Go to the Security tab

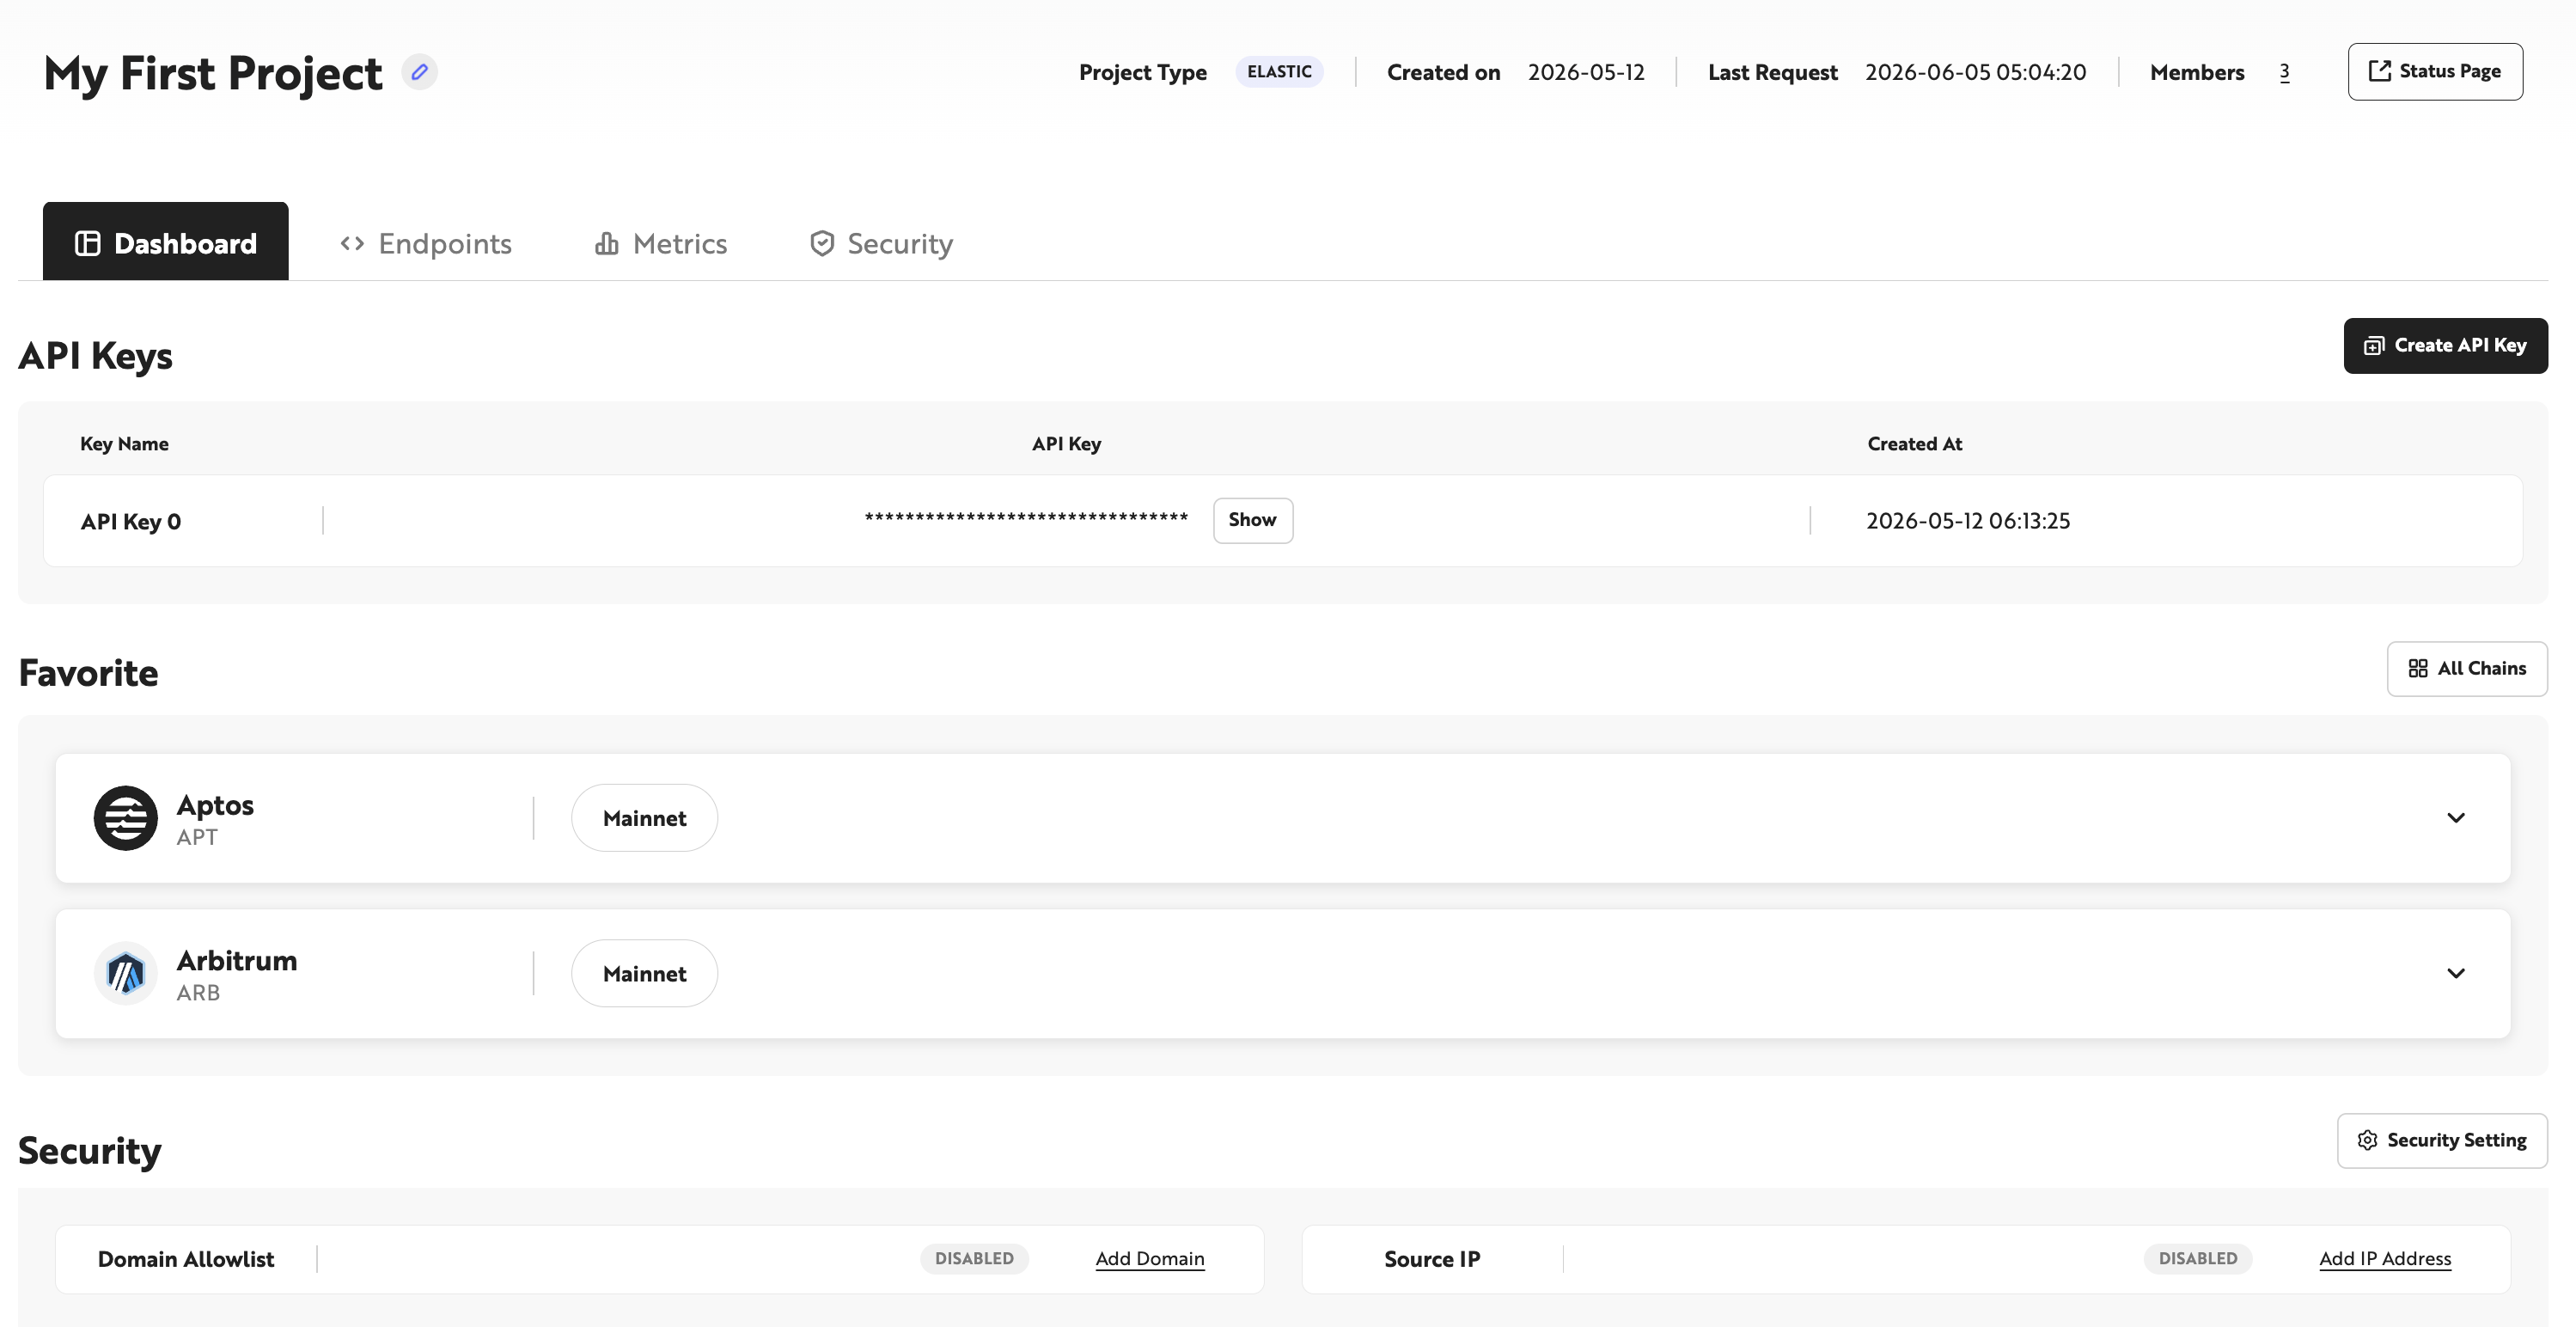tap(881, 243)
